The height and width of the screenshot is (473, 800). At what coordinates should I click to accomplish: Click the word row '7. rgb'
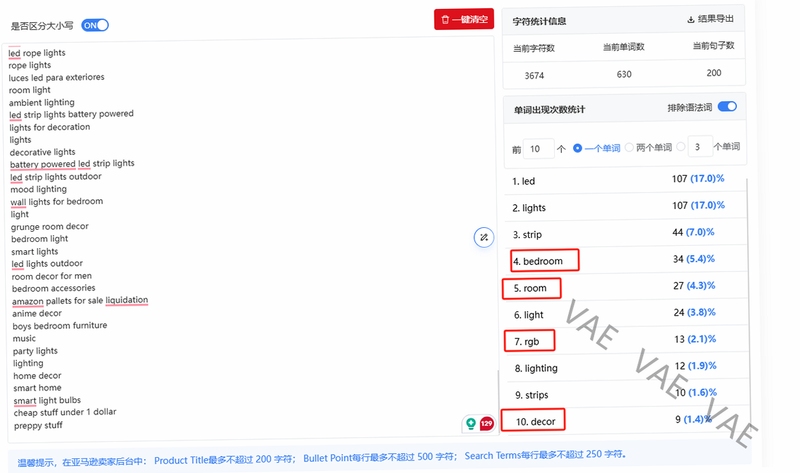tap(626, 340)
